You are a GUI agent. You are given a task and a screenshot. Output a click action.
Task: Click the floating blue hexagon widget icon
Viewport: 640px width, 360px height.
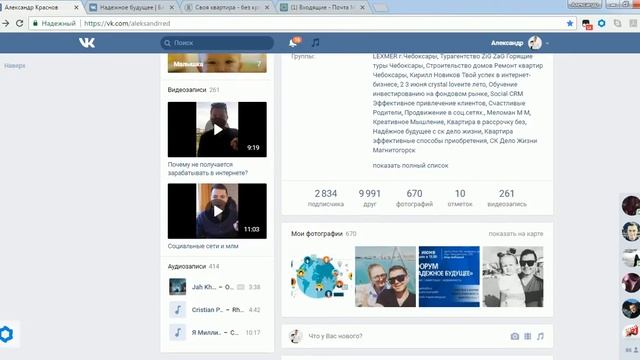[x=7, y=334]
